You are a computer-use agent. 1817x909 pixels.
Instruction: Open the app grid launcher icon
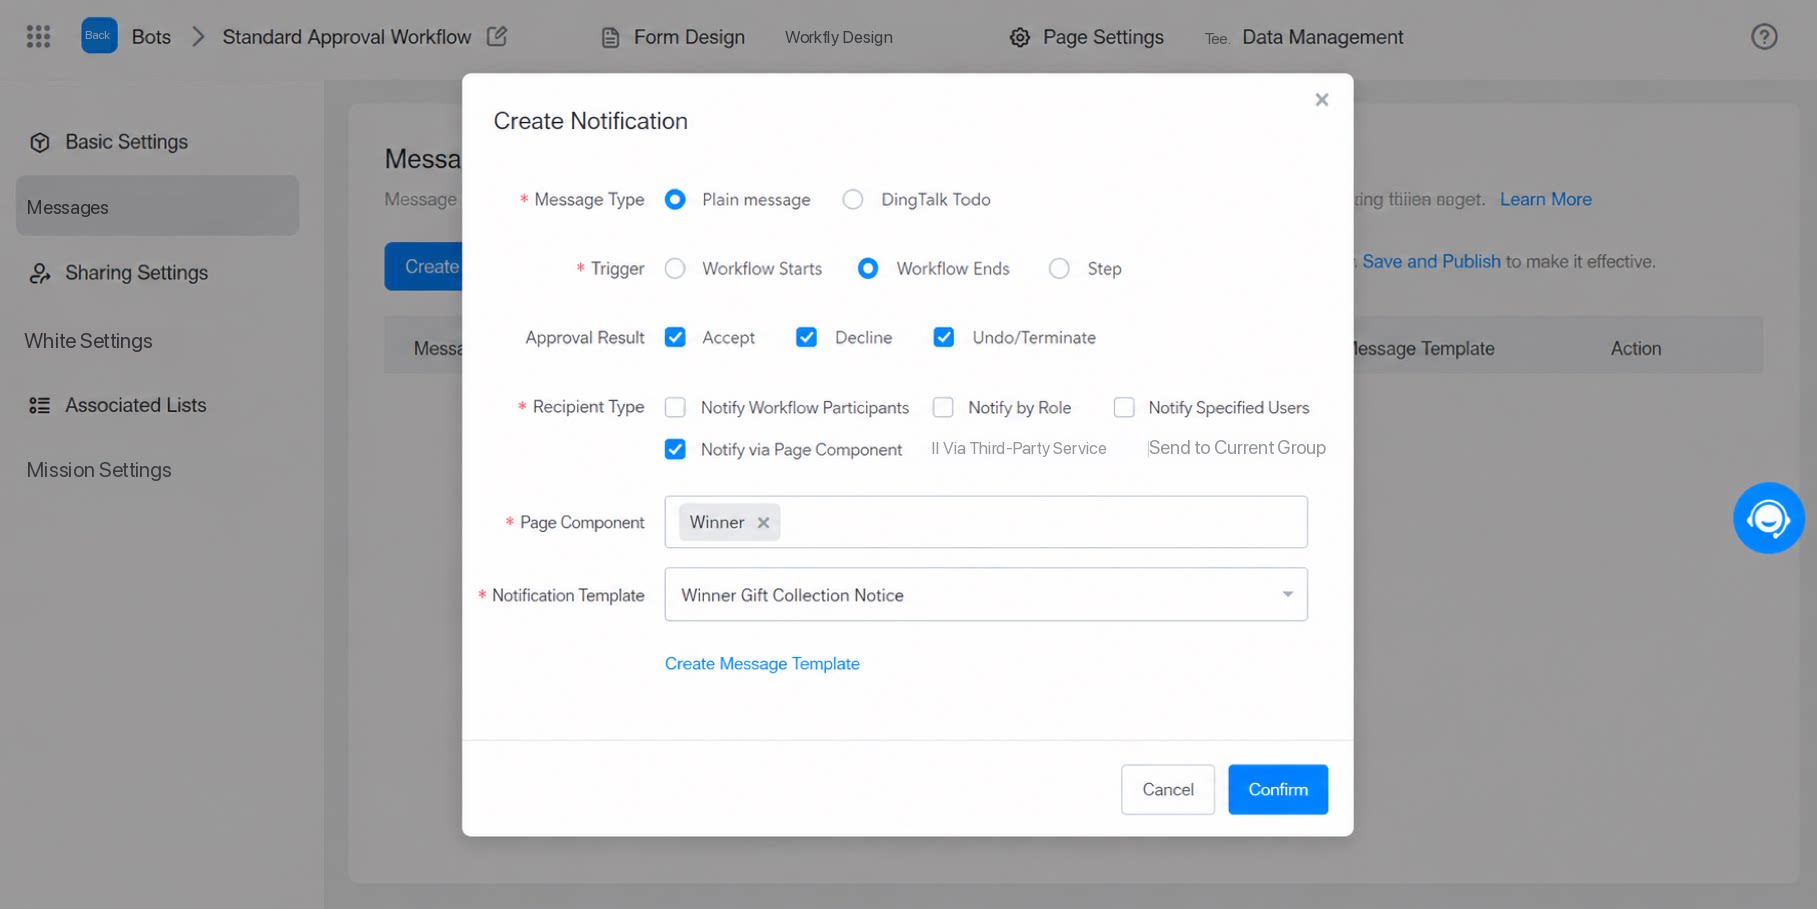pyautogui.click(x=38, y=37)
